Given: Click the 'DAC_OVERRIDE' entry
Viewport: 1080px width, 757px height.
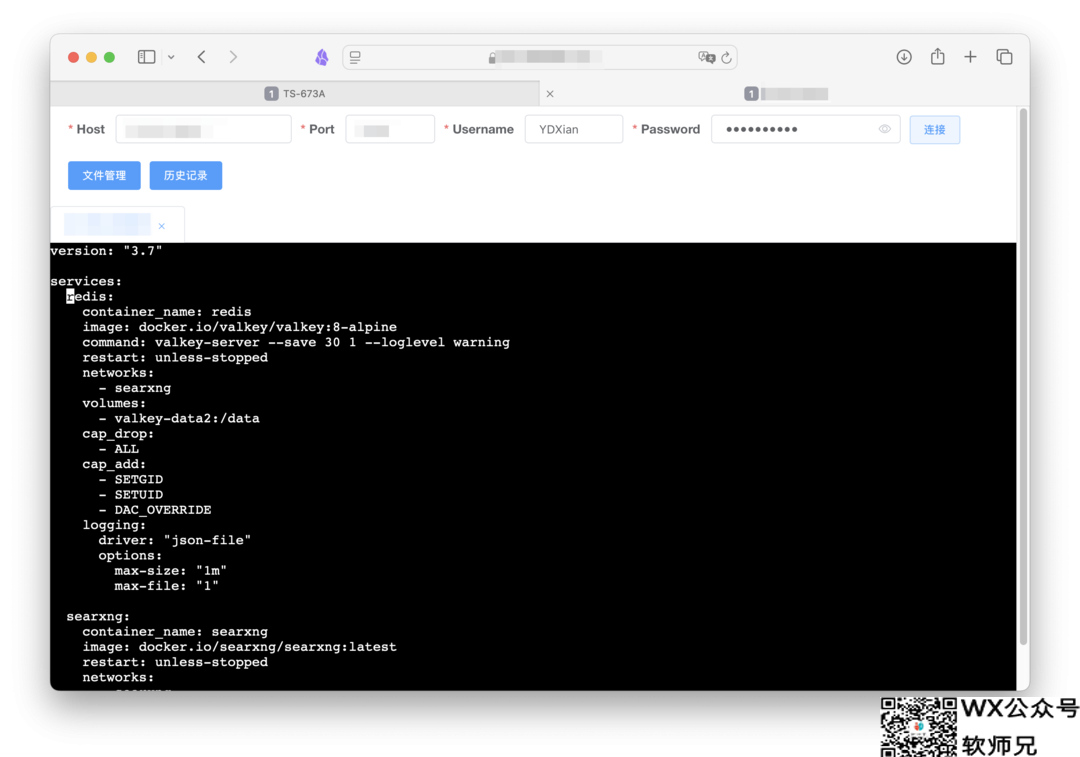Looking at the screenshot, I should pyautogui.click(x=155, y=510).
